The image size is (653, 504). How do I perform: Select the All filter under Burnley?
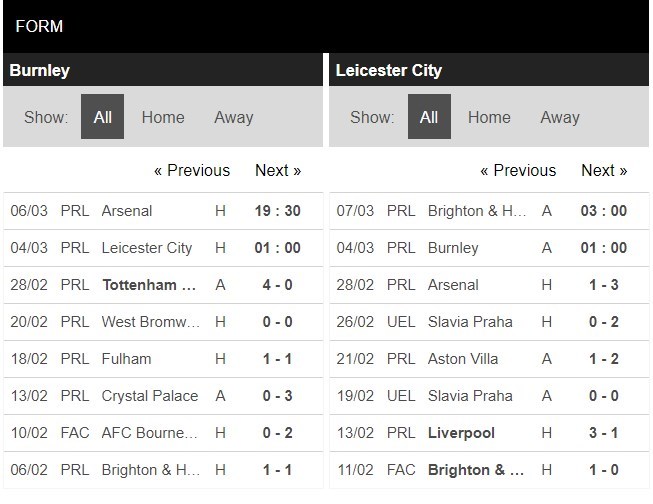pyautogui.click(x=102, y=117)
